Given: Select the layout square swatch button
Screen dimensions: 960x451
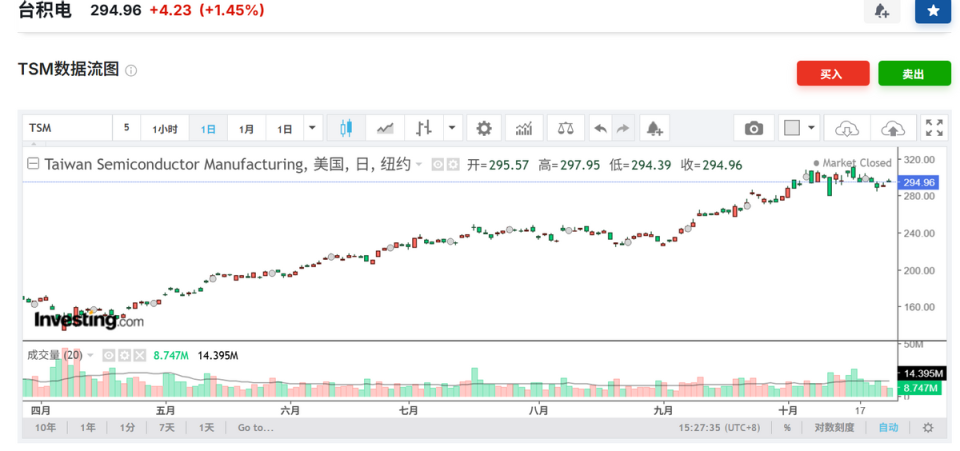Looking at the screenshot, I should click(792, 129).
